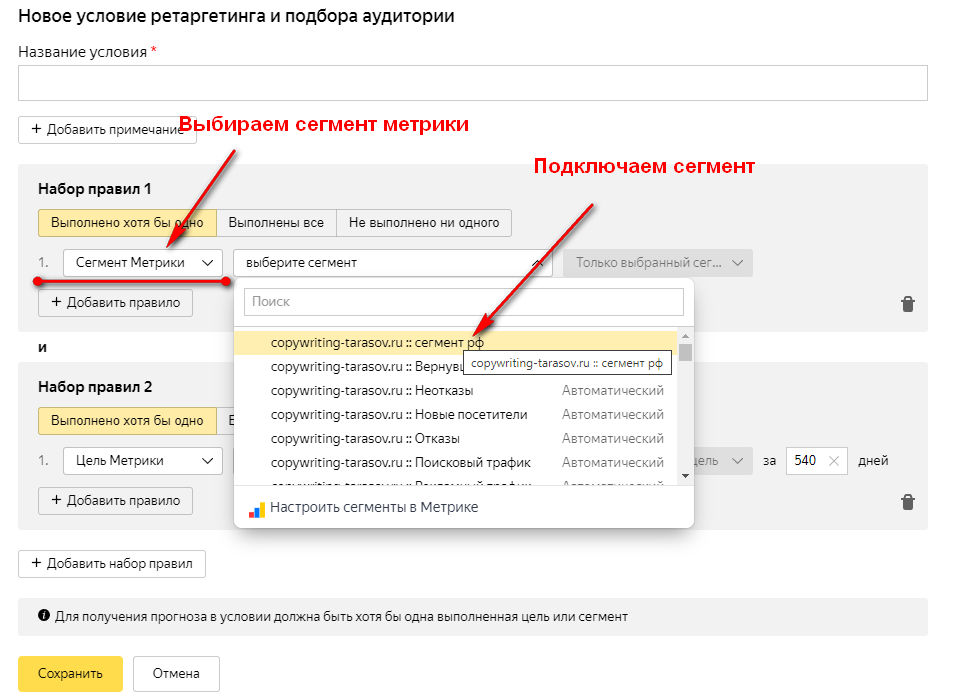Open 'Настроить сегменты в Метрике' link
This screenshot has height=697, width=953.
[374, 507]
